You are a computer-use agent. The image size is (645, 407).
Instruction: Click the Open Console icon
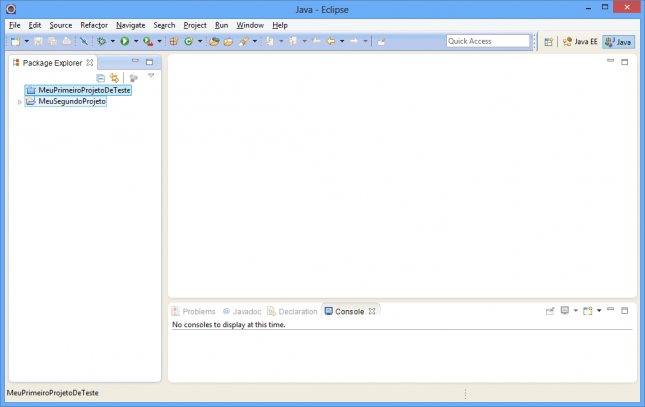pyautogui.click(x=588, y=311)
